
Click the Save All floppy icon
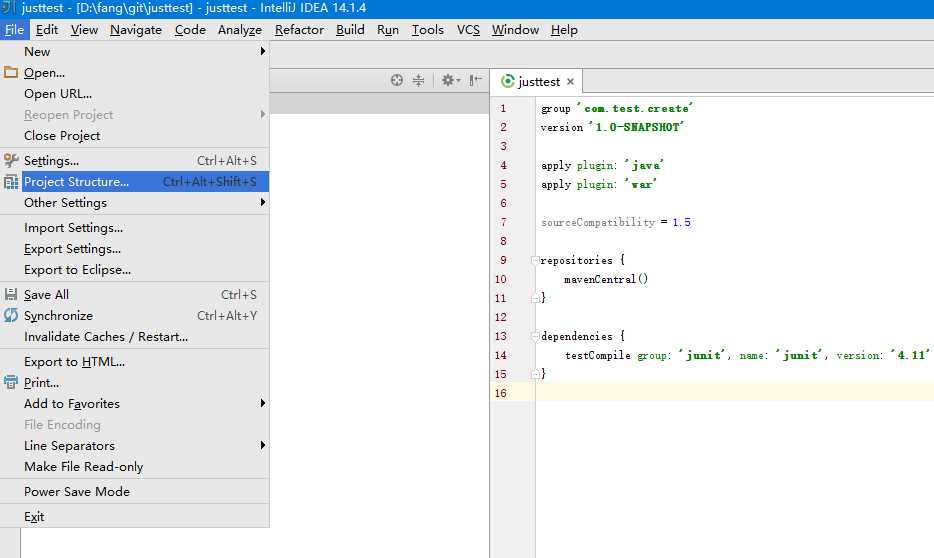pos(11,294)
